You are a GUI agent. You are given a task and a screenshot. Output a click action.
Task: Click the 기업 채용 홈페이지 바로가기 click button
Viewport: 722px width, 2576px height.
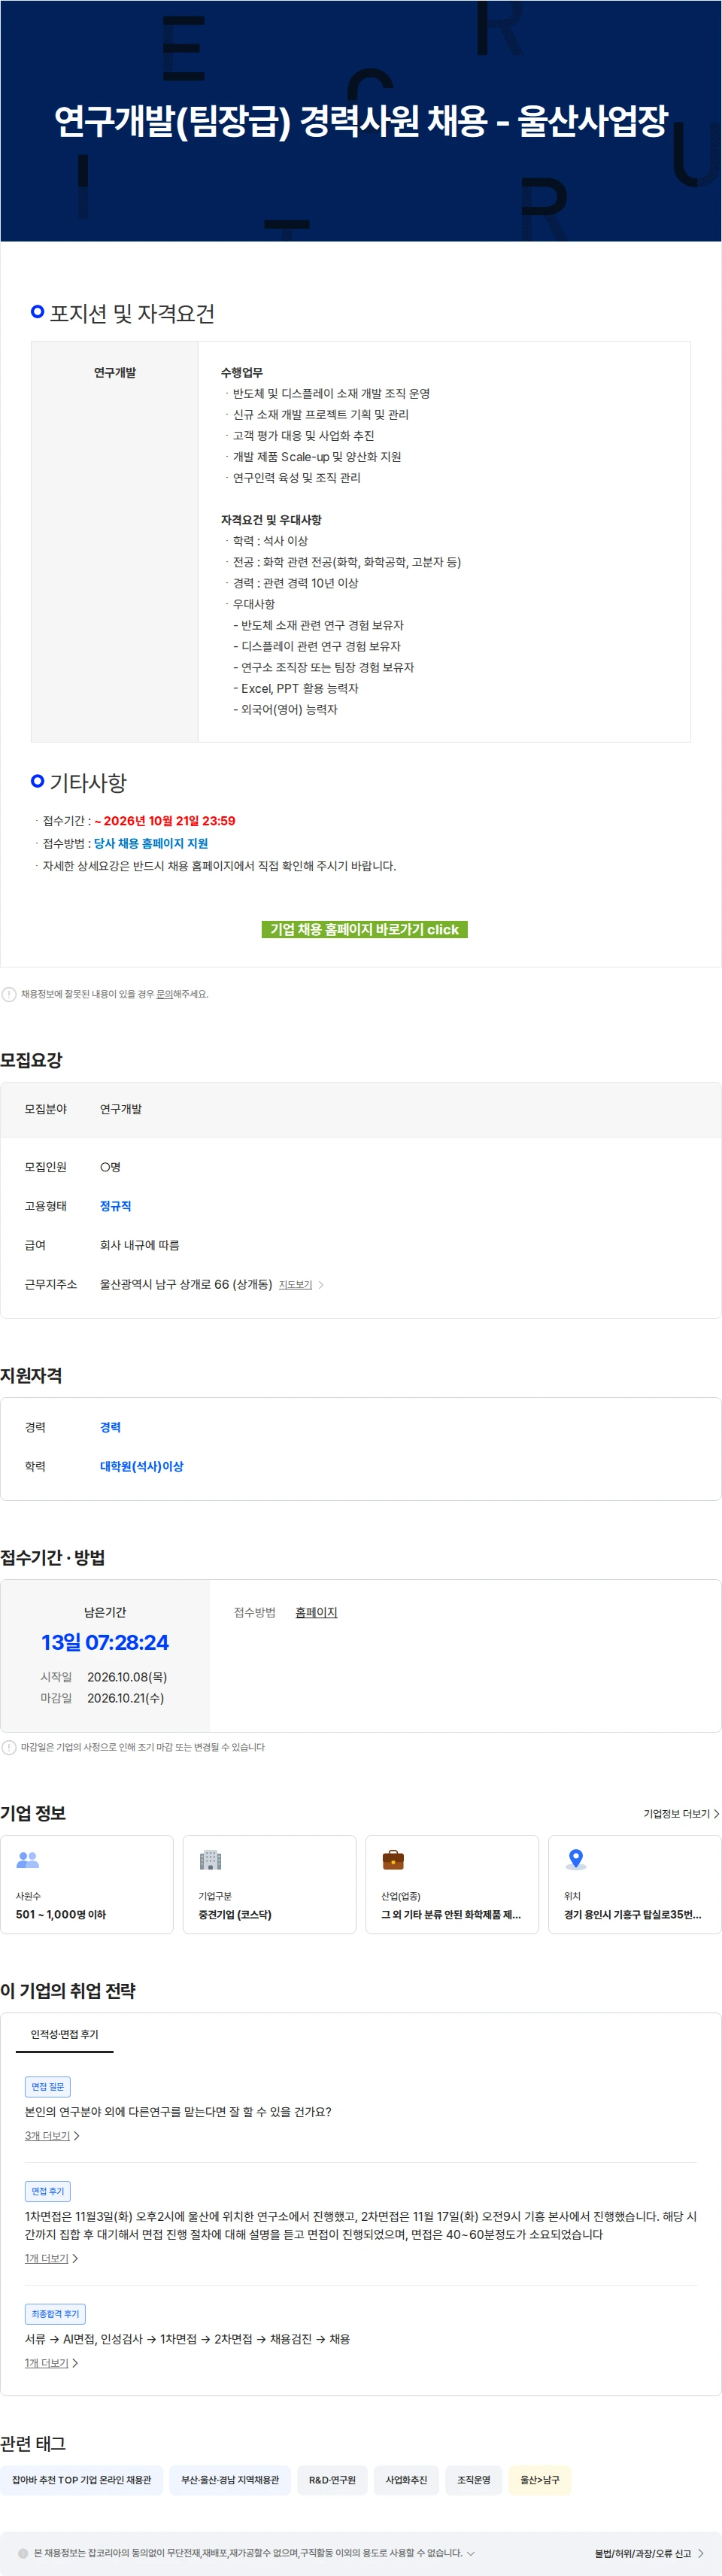coord(364,929)
